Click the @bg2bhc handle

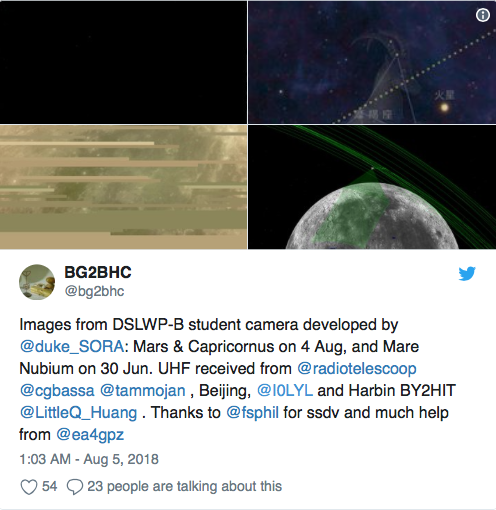point(94,291)
